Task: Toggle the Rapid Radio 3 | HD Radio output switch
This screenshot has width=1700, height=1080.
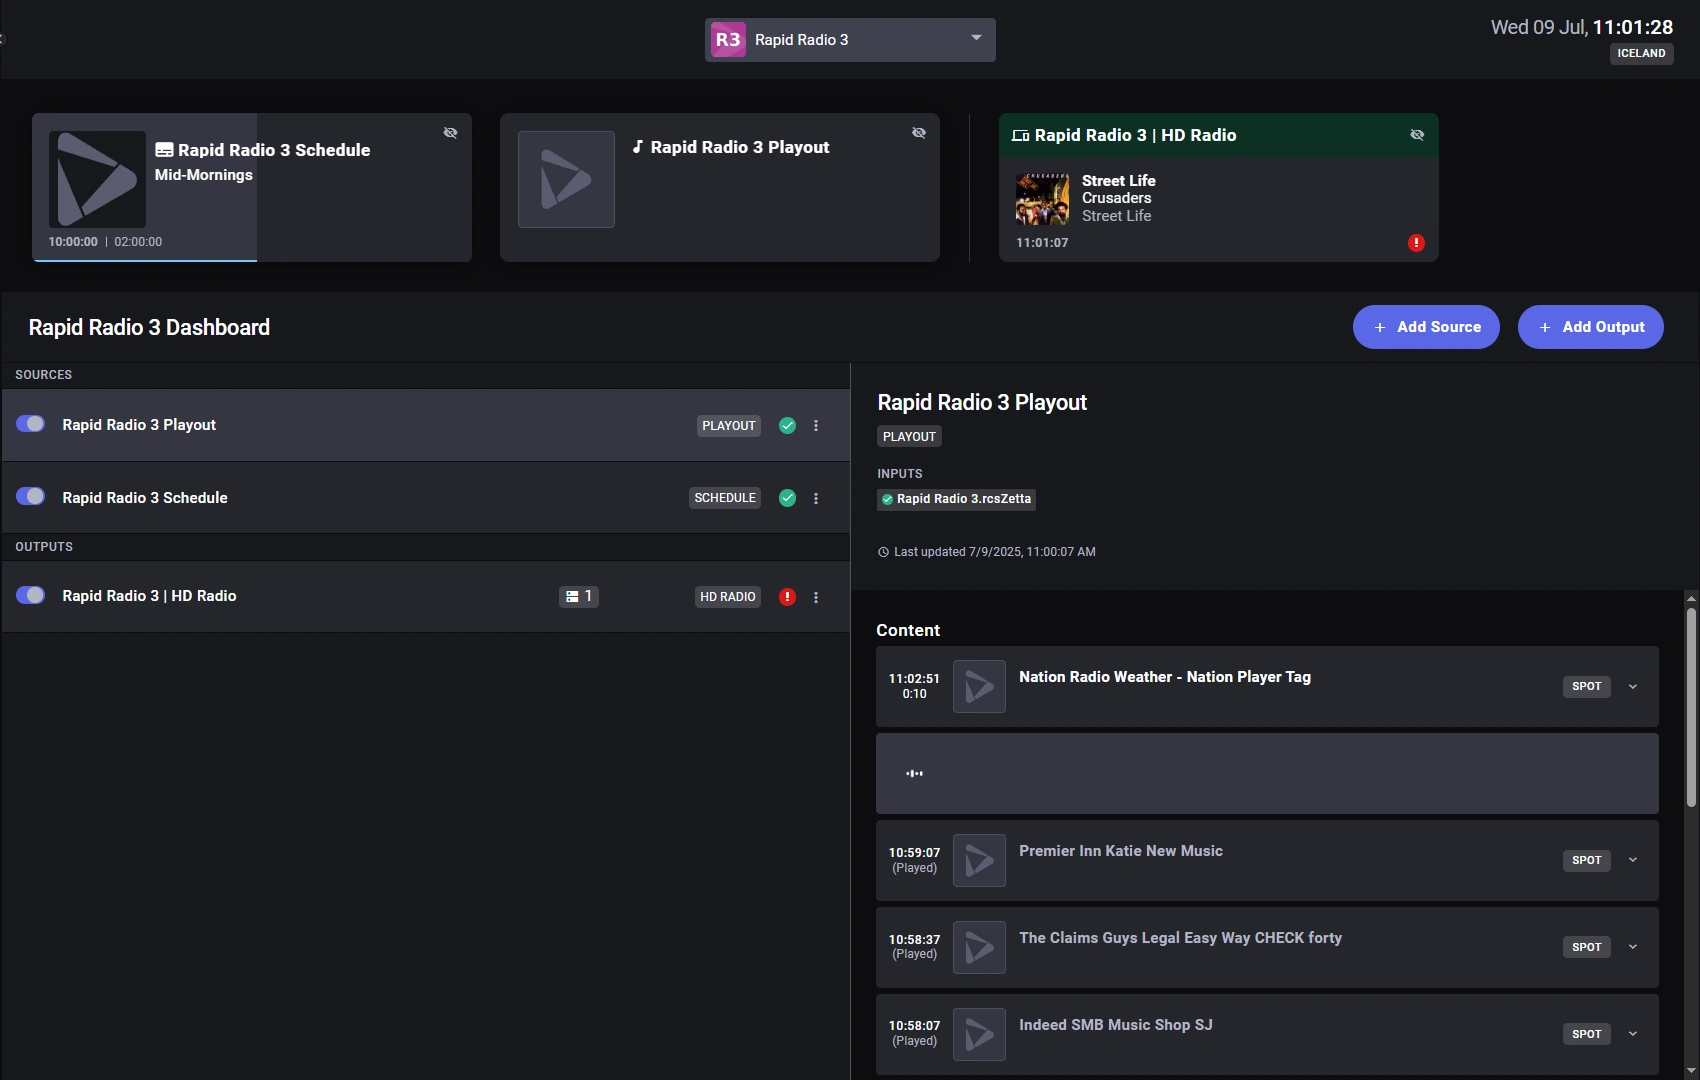Action: pos(31,595)
